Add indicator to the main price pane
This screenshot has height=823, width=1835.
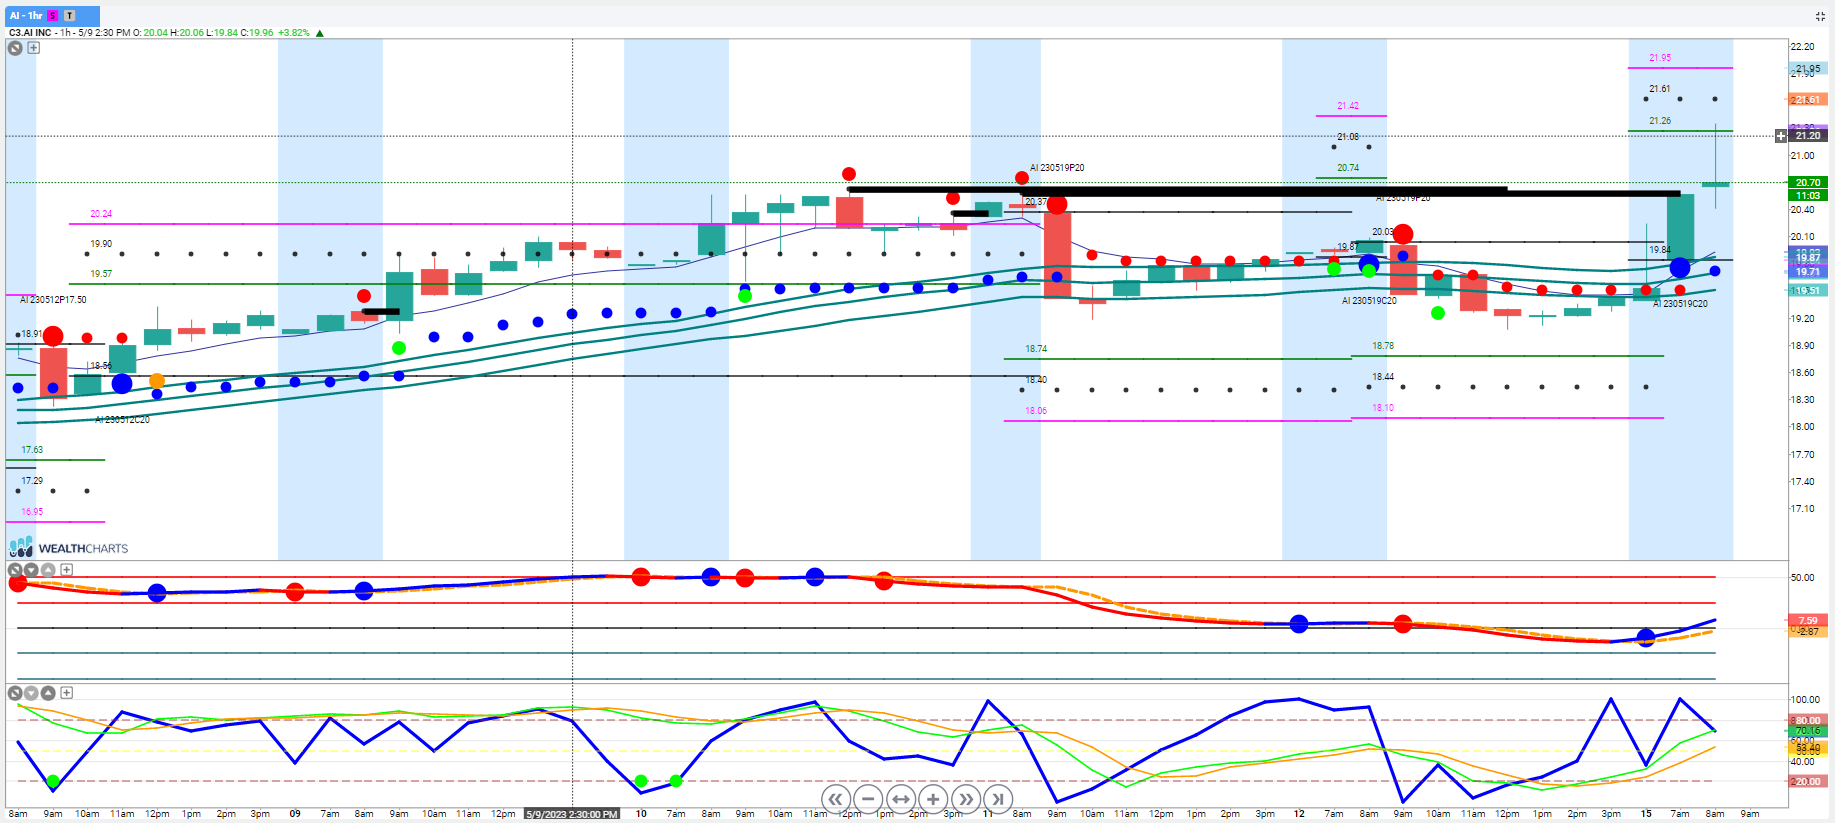33,47
